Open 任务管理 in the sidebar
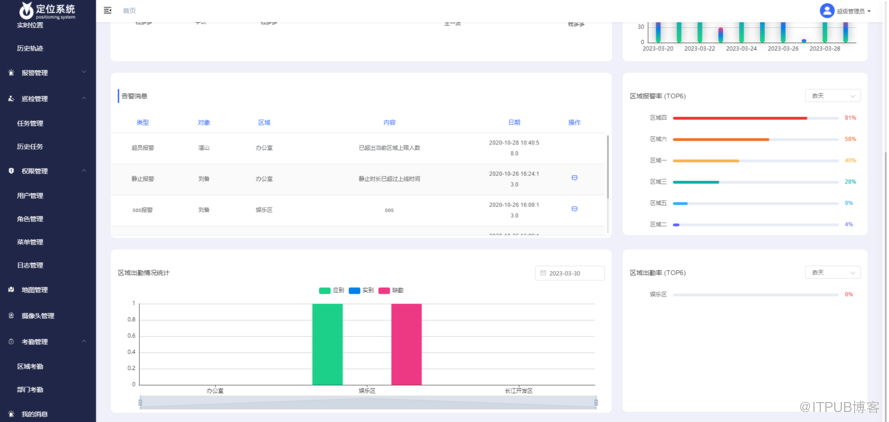 coord(30,123)
